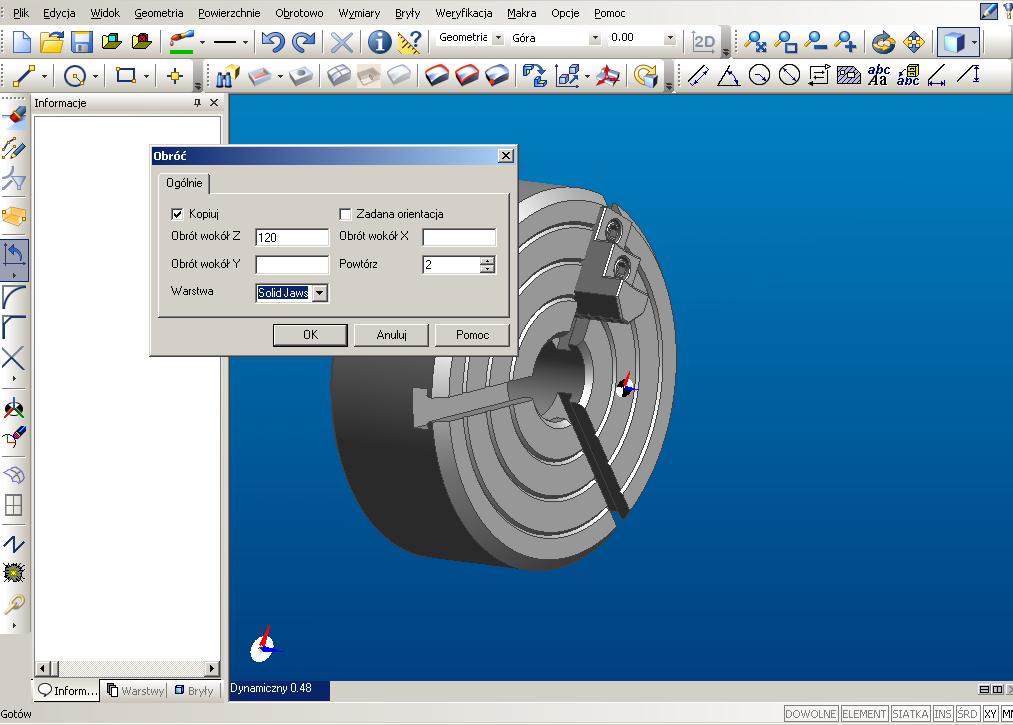This screenshot has width=1013, height=725.
Task: Open the Weryfikacja menu
Action: pos(464,13)
